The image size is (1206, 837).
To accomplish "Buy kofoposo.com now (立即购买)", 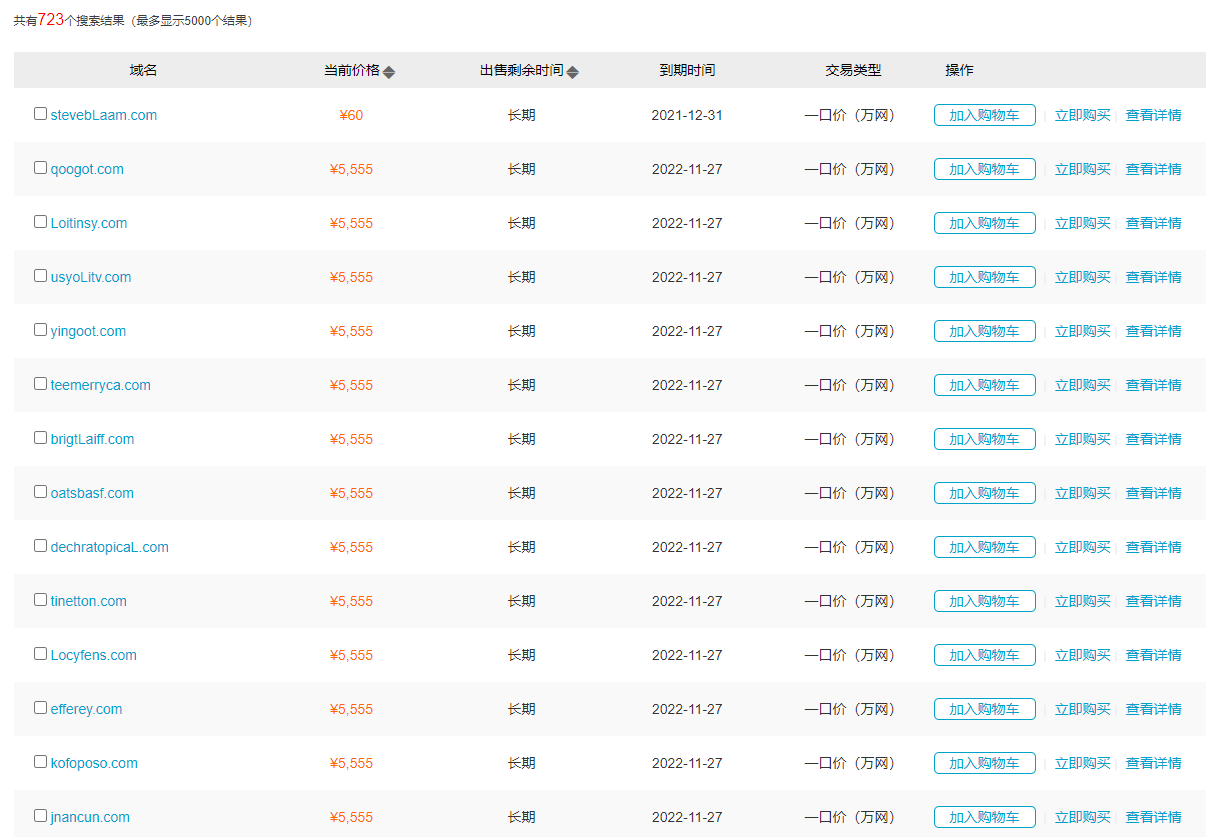I will [1083, 763].
